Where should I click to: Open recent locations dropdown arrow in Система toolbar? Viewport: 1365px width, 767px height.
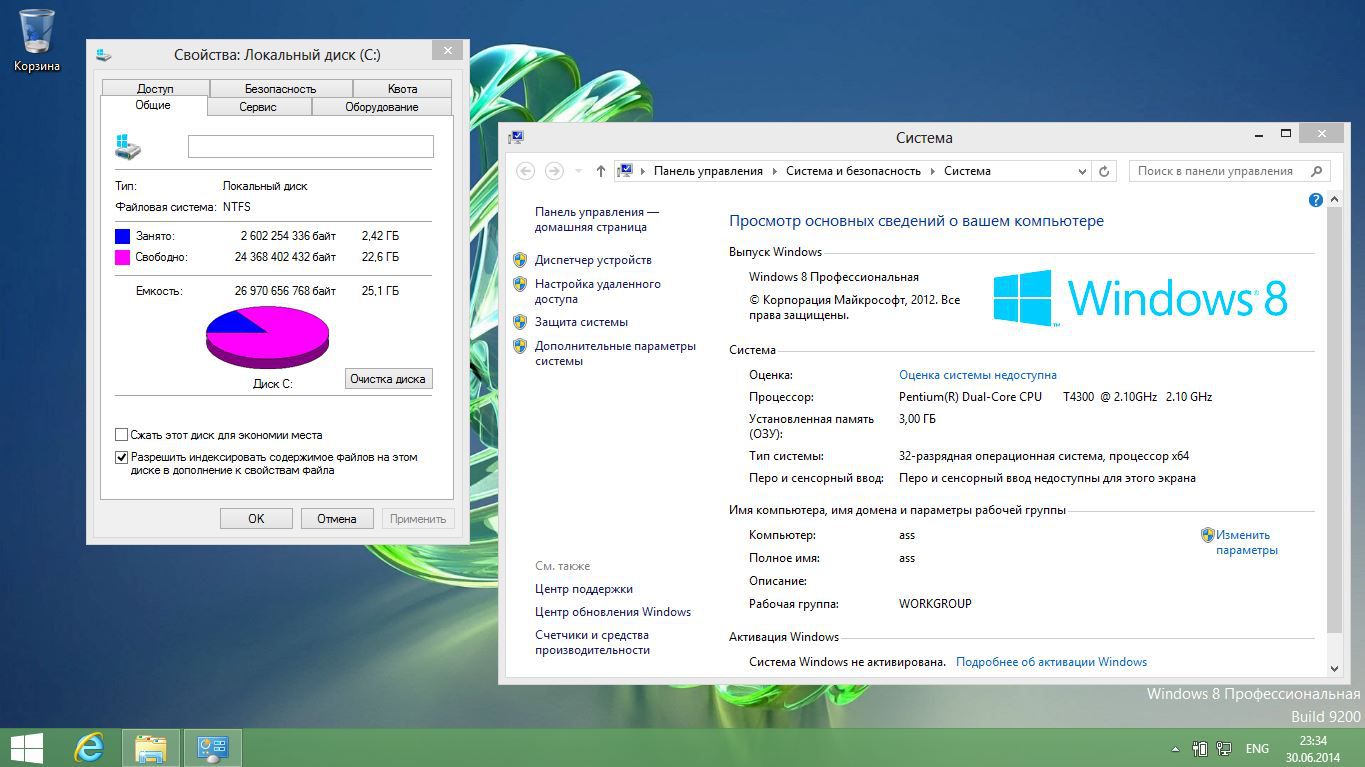click(x=578, y=171)
